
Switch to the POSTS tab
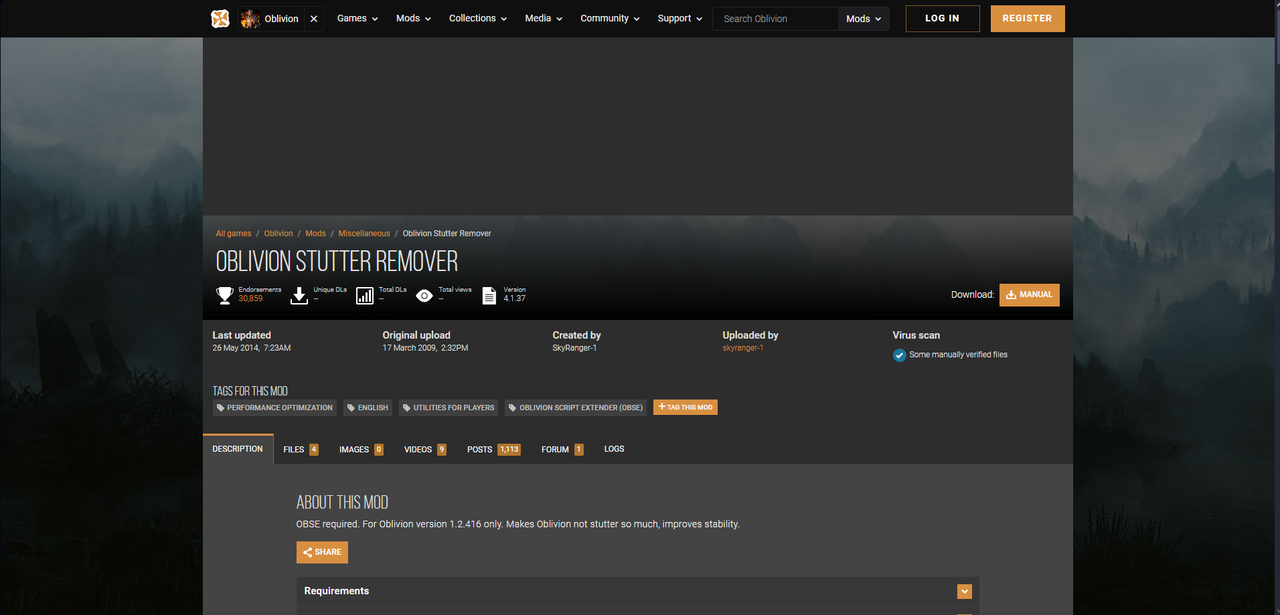(x=494, y=450)
